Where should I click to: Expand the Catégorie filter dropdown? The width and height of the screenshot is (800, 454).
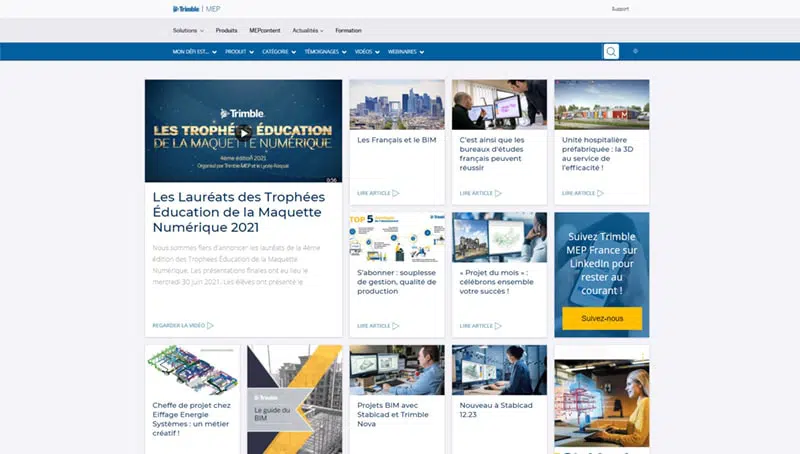(x=279, y=52)
